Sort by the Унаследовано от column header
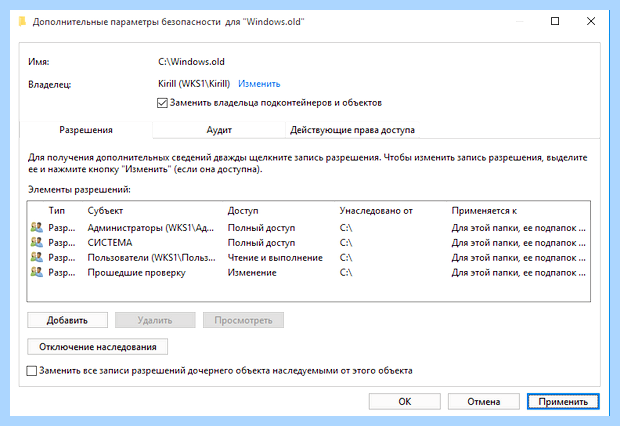The height and width of the screenshot is (426, 620). point(376,210)
